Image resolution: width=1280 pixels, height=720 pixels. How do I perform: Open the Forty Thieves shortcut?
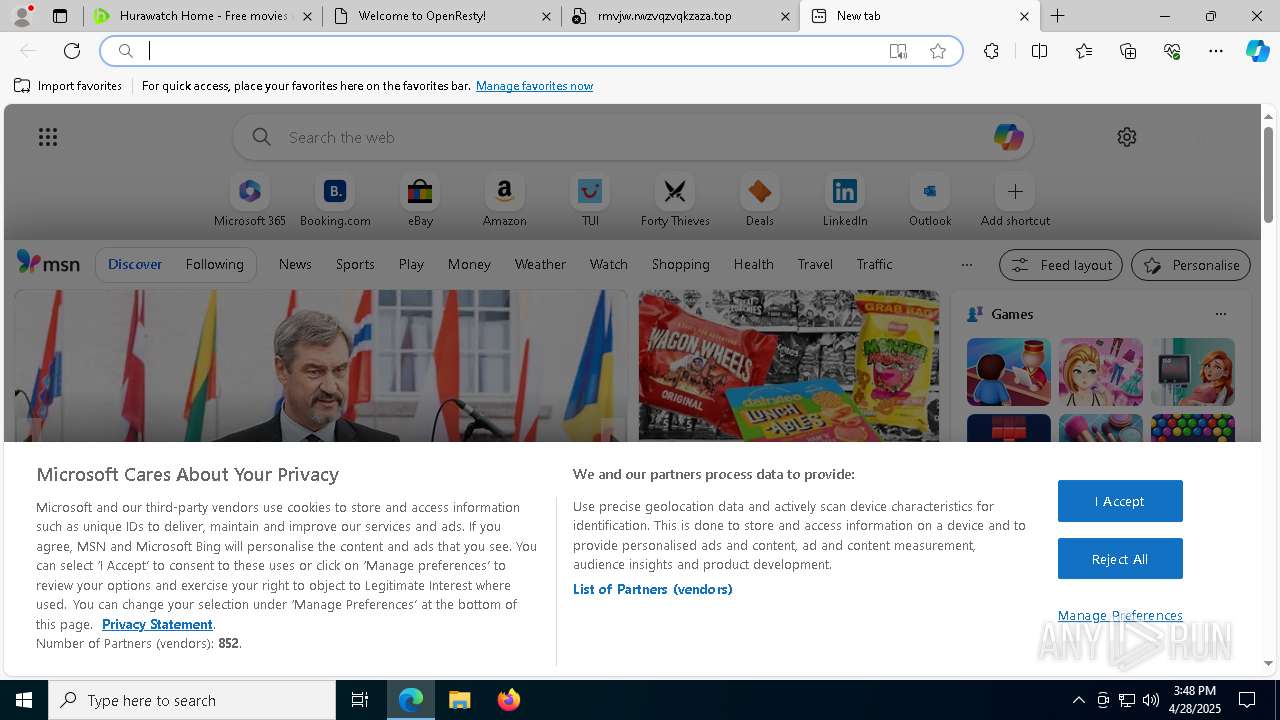(x=675, y=200)
